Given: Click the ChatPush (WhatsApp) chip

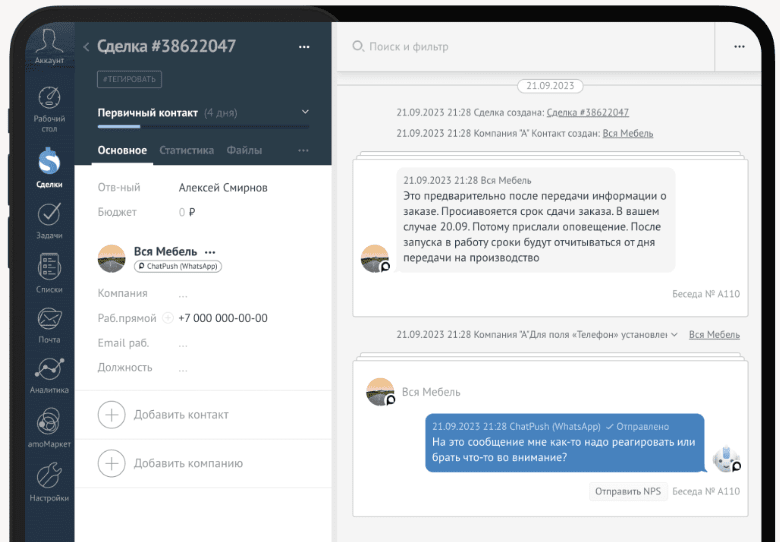Looking at the screenshot, I should (x=178, y=266).
